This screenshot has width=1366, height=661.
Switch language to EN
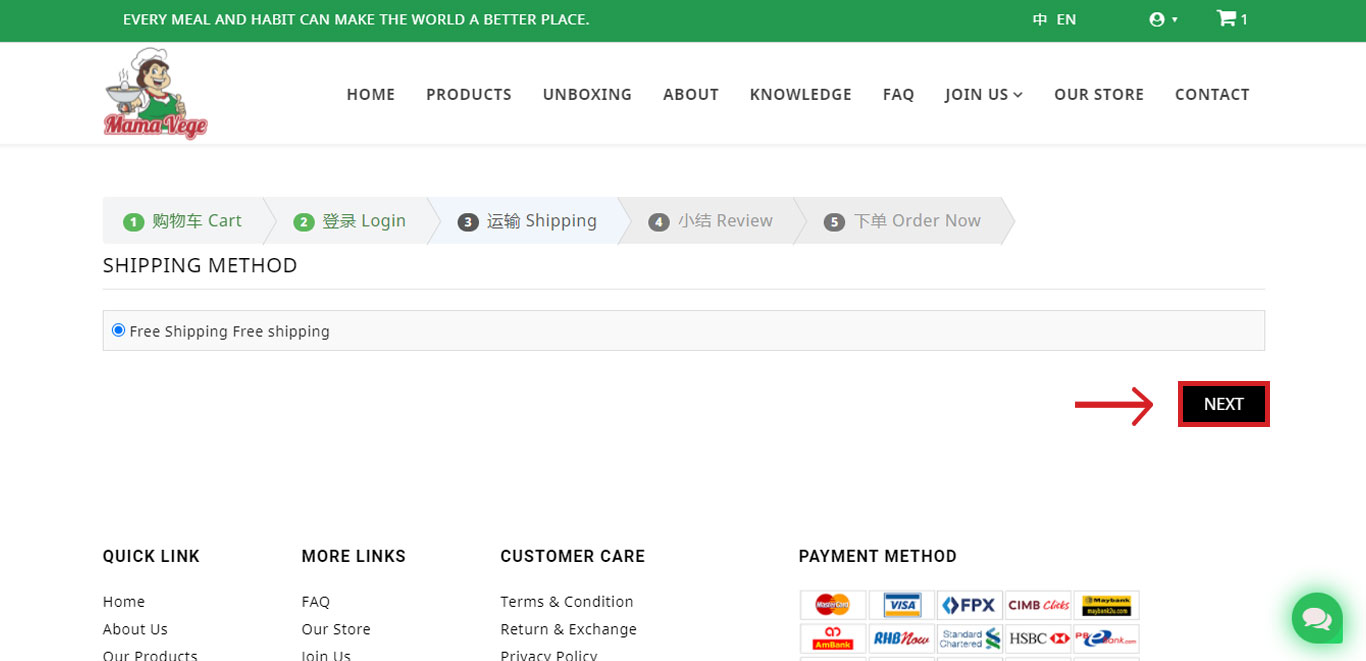pyautogui.click(x=1066, y=19)
